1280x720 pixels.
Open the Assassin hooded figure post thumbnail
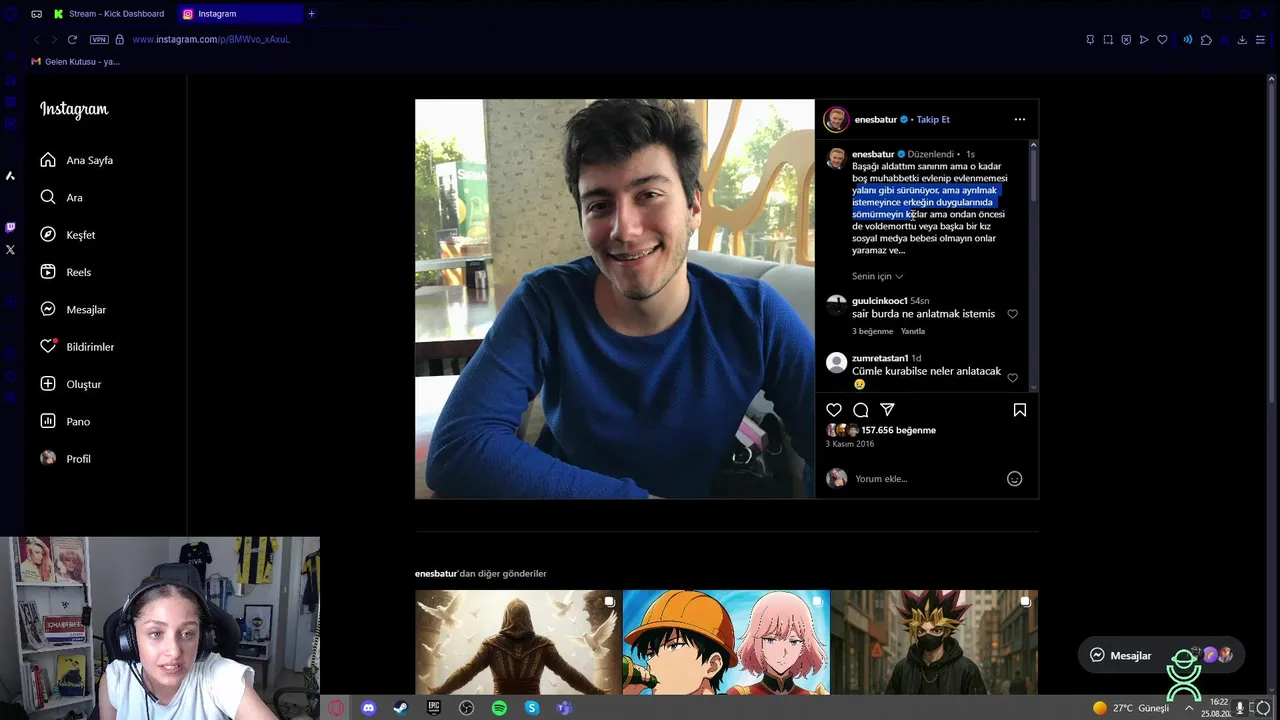coord(518,642)
